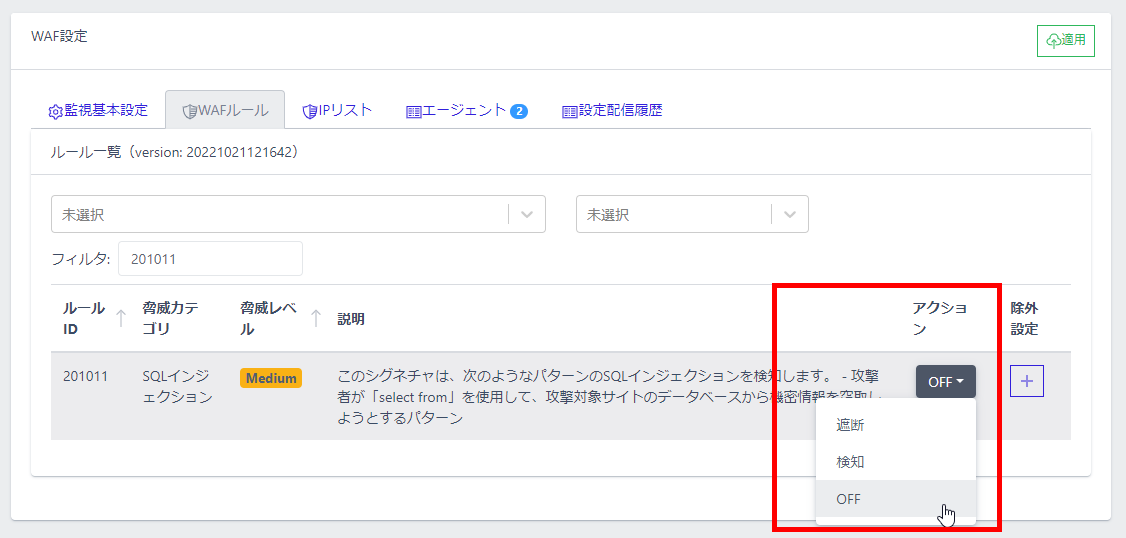Click the Medium threat level badge
This screenshot has height=538, width=1126.
(x=271, y=378)
